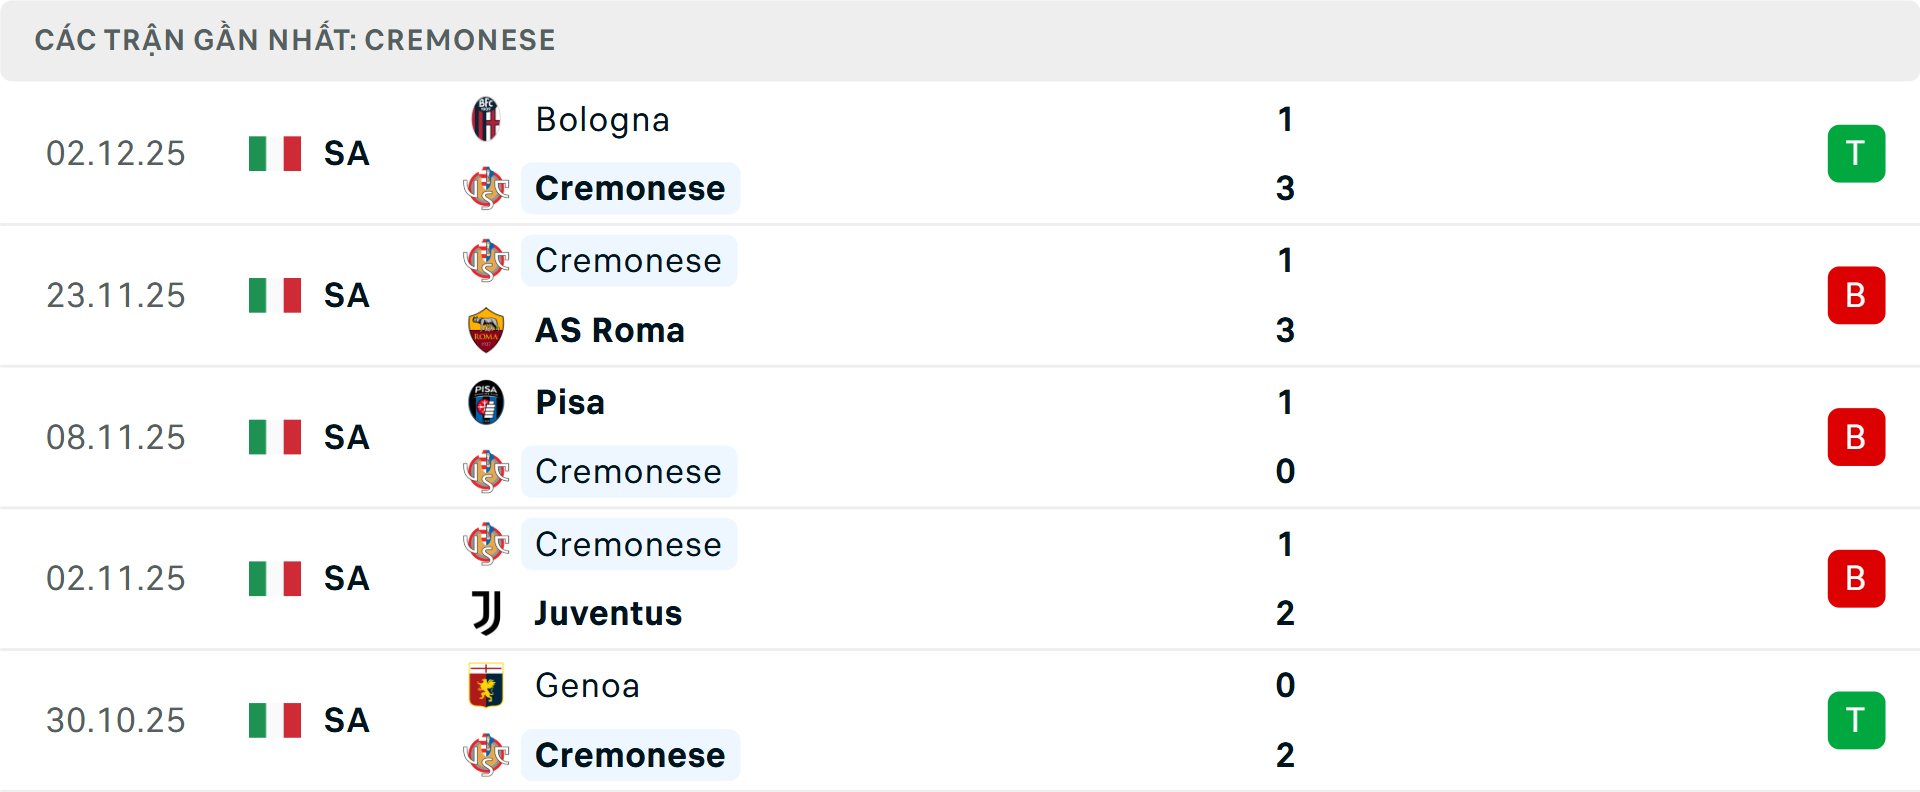The width and height of the screenshot is (1920, 792).
Task: Click red B badge for AS Roma match
Action: pos(1856,295)
